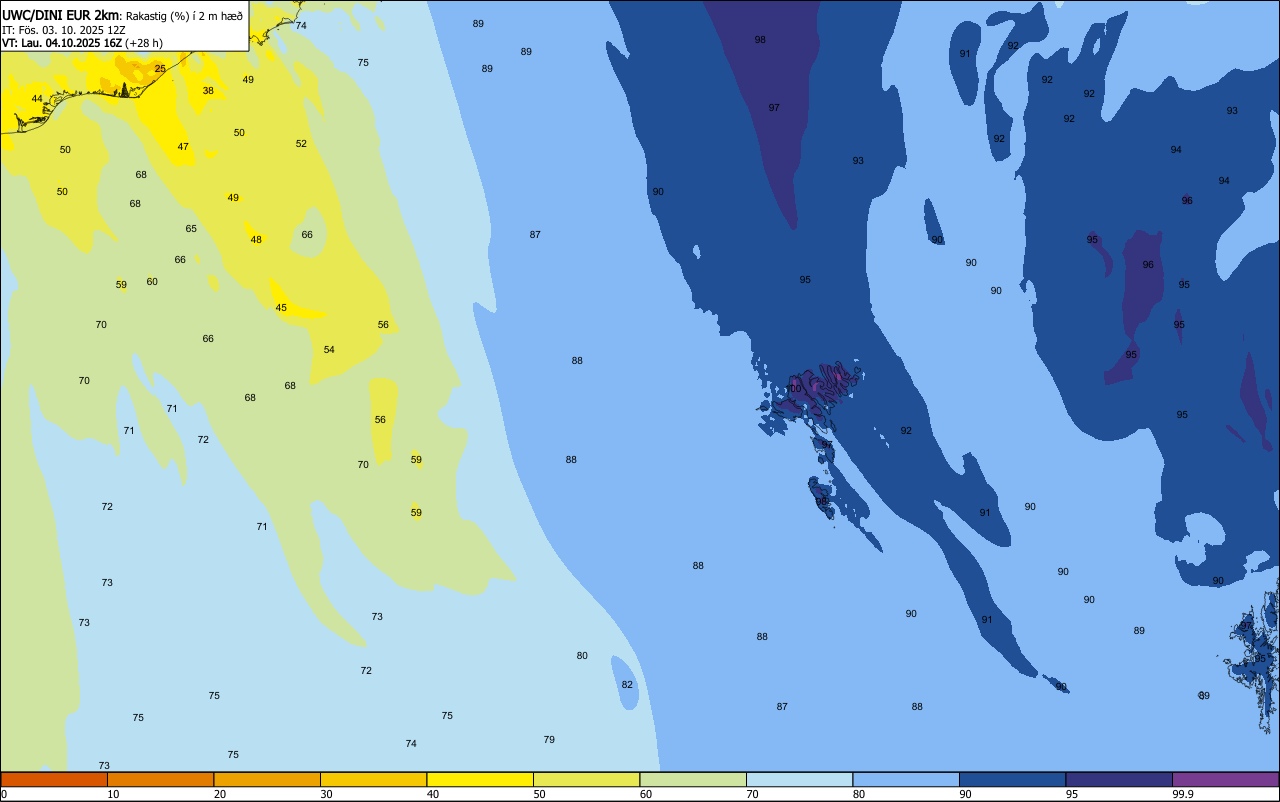Viewport: 1280px width, 802px height.
Task: Click the 'Rakastig (%) í 2 m hæð' label
Action: tap(185, 15)
